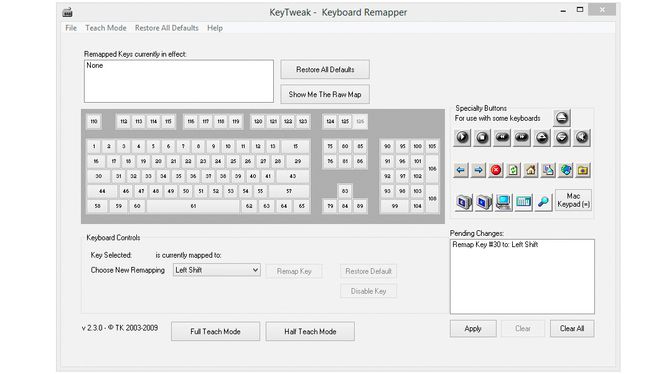Image resolution: width=664 pixels, height=374 pixels.
Task: Select the Stop (square) media specialty button
Action: click(482, 137)
